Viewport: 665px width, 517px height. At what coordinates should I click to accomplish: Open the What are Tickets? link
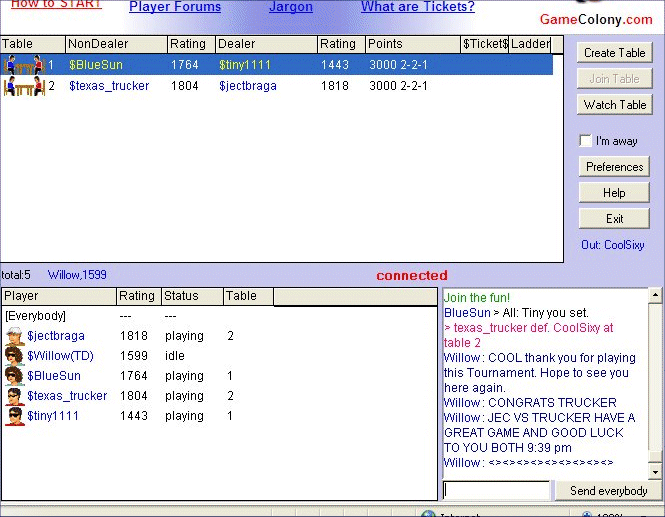point(417,7)
